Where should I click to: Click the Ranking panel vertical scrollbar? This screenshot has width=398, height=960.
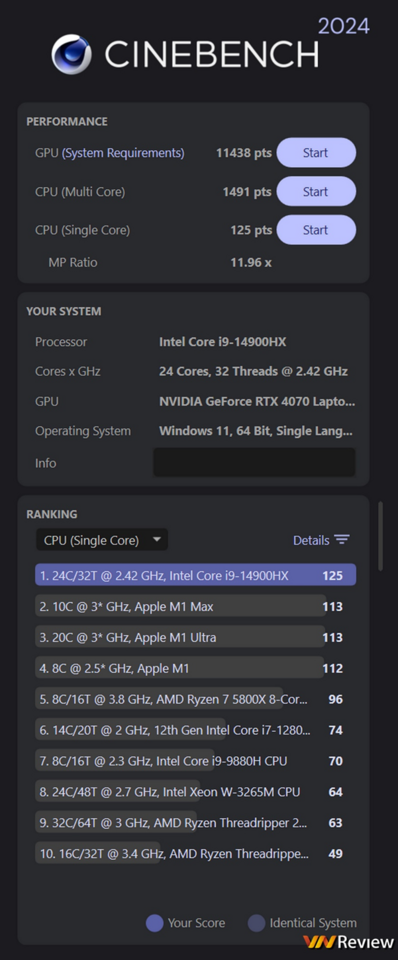(x=380, y=536)
